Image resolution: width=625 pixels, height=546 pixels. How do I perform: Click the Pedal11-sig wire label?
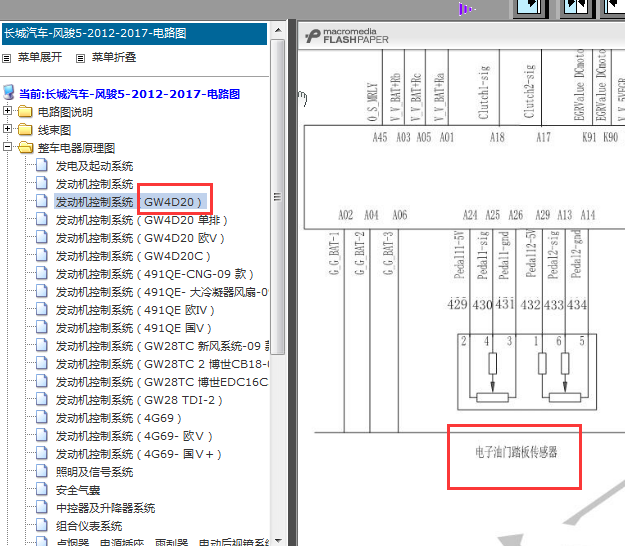(x=482, y=255)
